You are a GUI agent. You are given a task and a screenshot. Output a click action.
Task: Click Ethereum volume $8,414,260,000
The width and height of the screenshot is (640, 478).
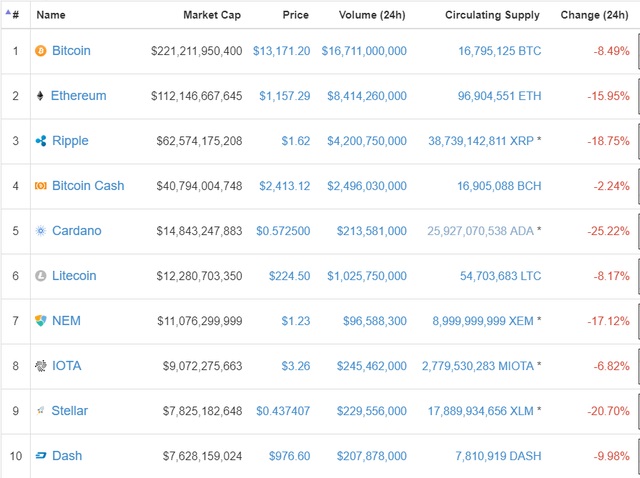click(367, 96)
